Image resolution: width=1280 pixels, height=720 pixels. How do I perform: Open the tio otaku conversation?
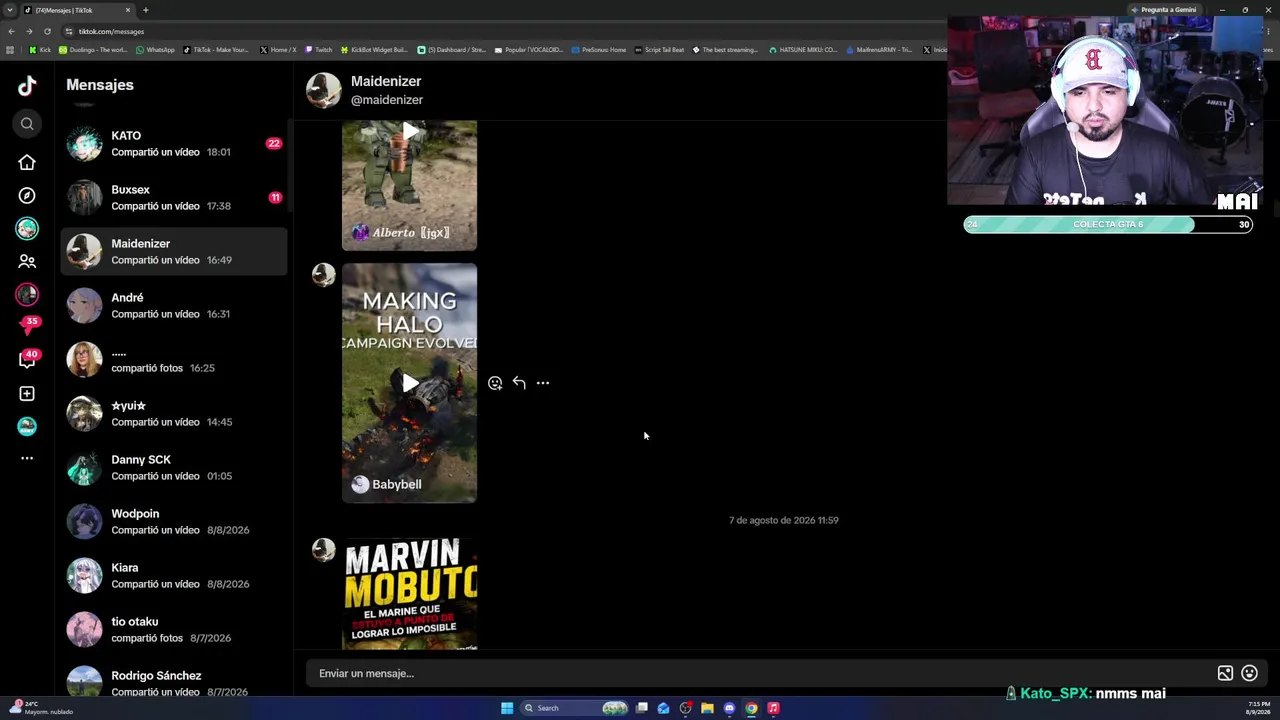tap(174, 629)
